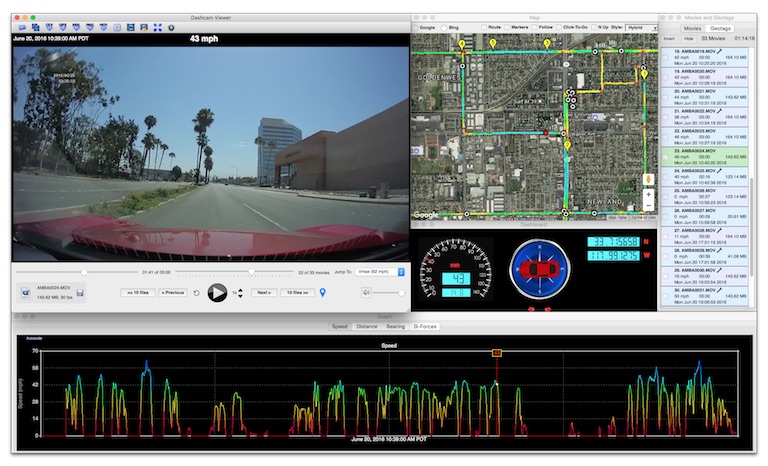The width and height of the screenshot is (768, 466).
Task: Click the open movie folder toolbar icon
Action: tap(22, 28)
